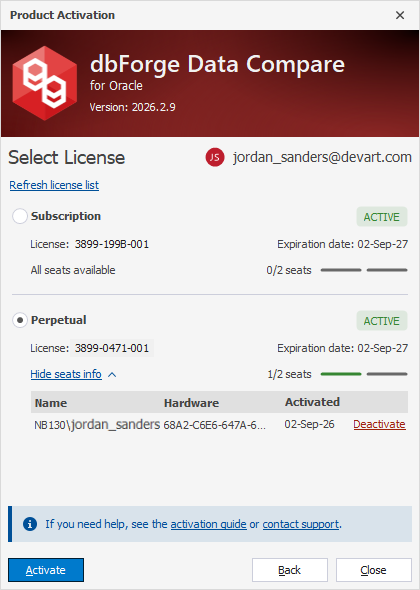
Task: Click the Perpetual 1/2 seats indicator bar
Action: (364, 374)
